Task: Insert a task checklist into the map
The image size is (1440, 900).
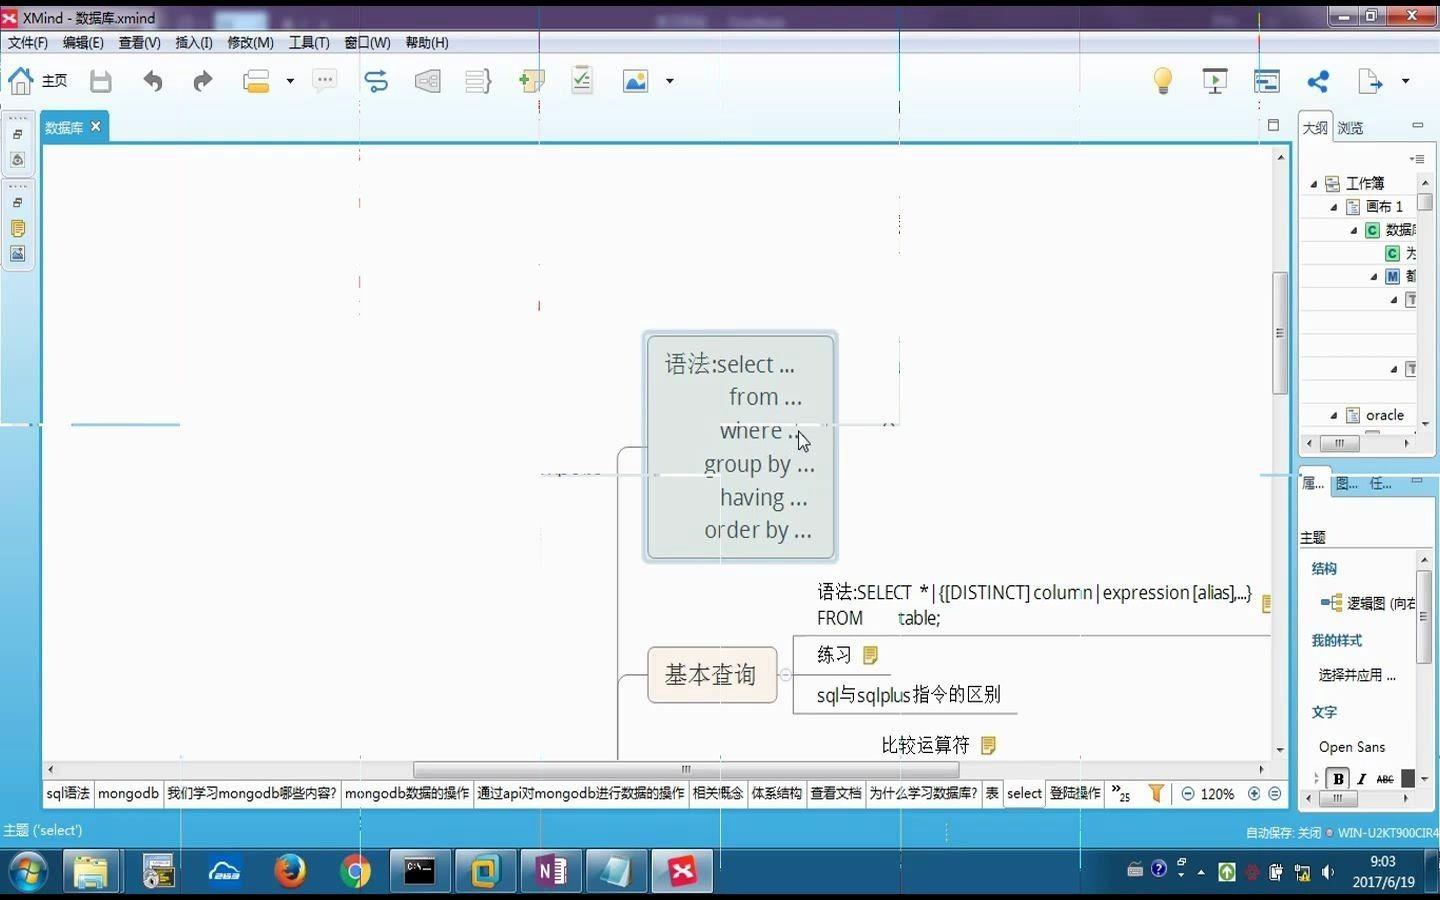Action: click(581, 81)
